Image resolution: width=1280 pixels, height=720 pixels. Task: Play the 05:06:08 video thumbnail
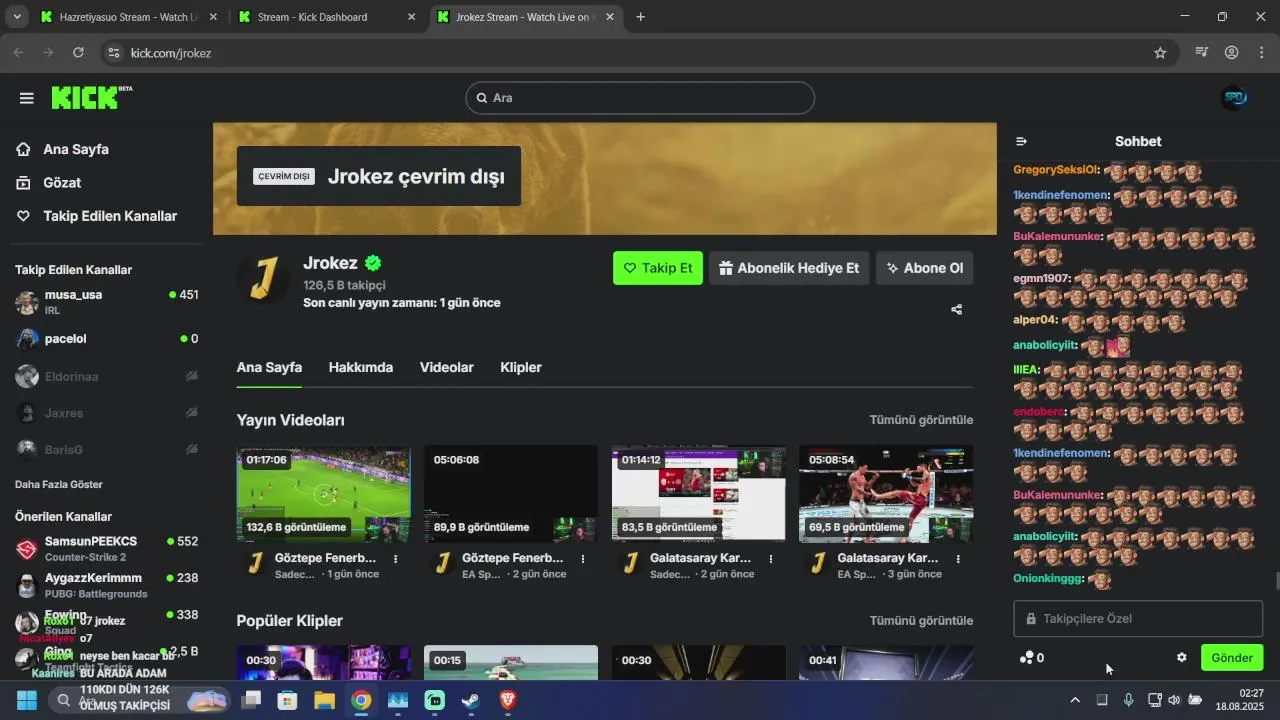pos(511,494)
